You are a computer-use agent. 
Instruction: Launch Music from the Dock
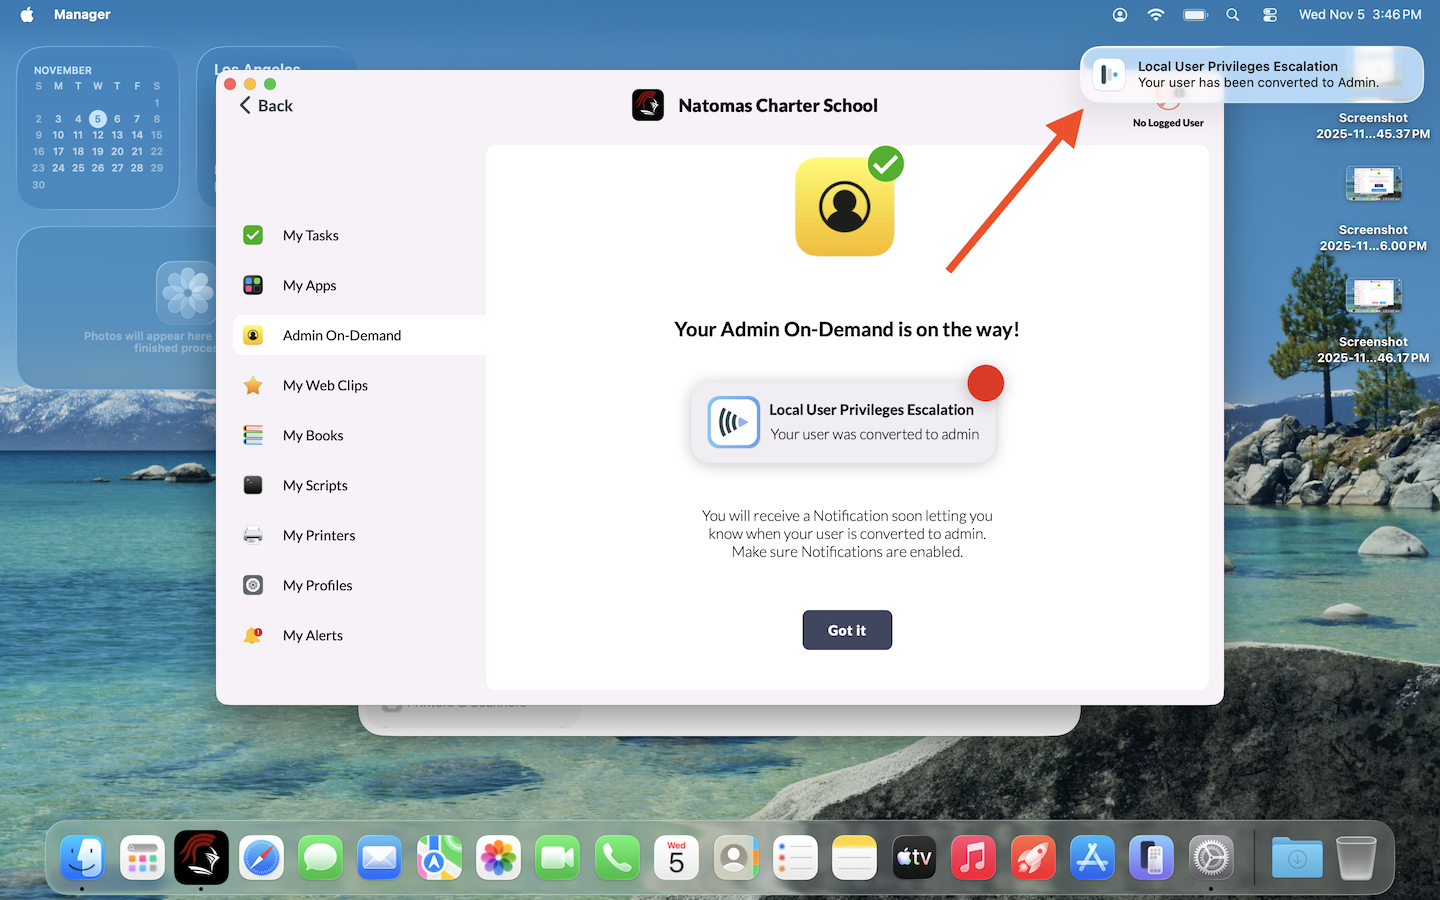973,858
